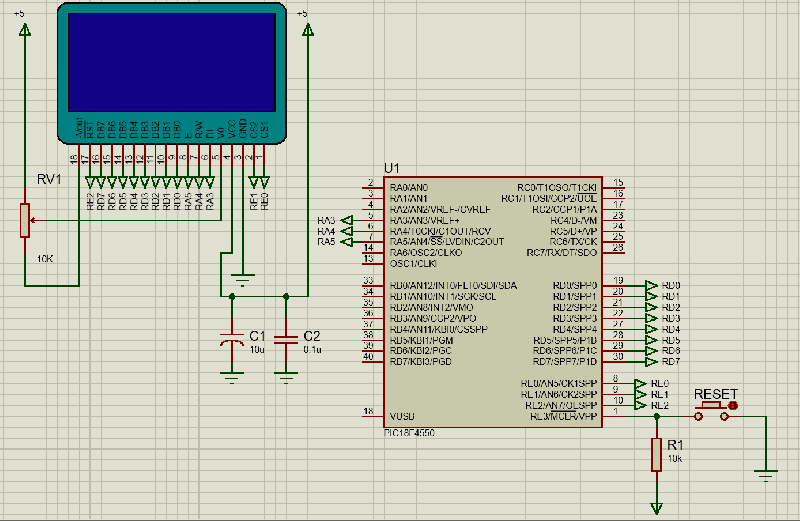Select the ground symbol beside RESET button
Image resolution: width=800 pixels, height=521 pixels.
pos(766,476)
